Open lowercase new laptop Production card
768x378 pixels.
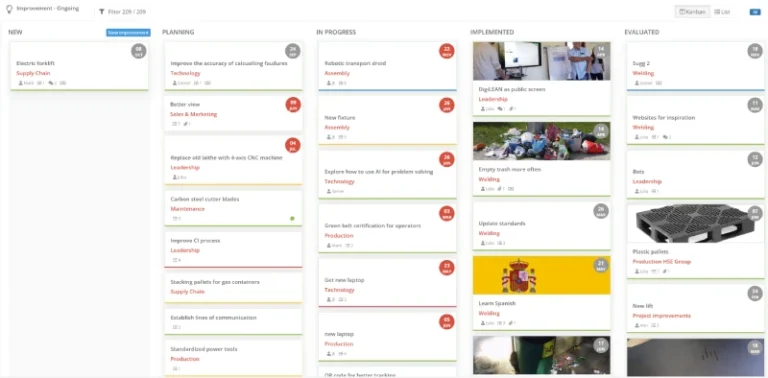coord(339,334)
